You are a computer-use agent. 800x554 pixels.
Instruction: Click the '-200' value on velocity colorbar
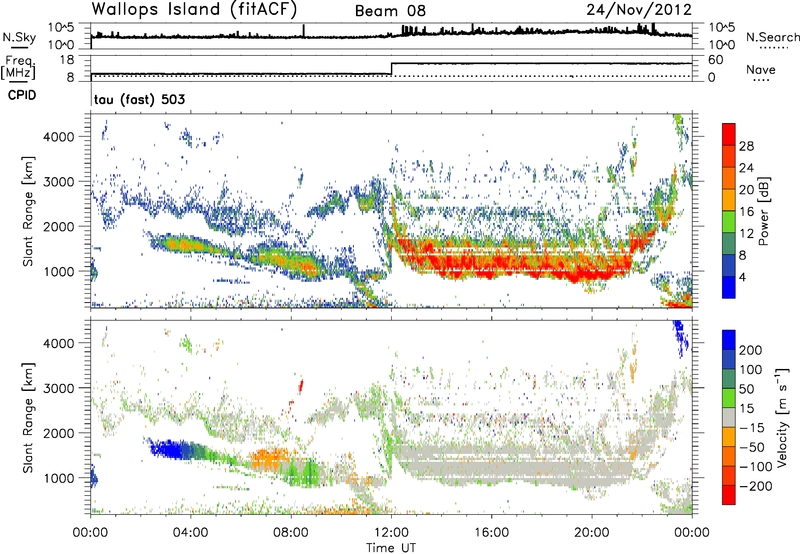(756, 486)
